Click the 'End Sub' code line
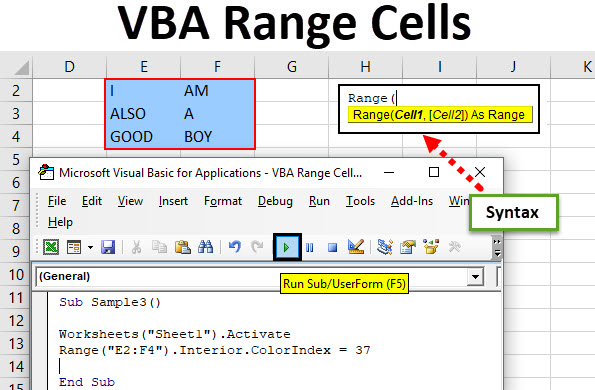Image resolution: width=595 pixels, height=390 pixels. (87, 382)
